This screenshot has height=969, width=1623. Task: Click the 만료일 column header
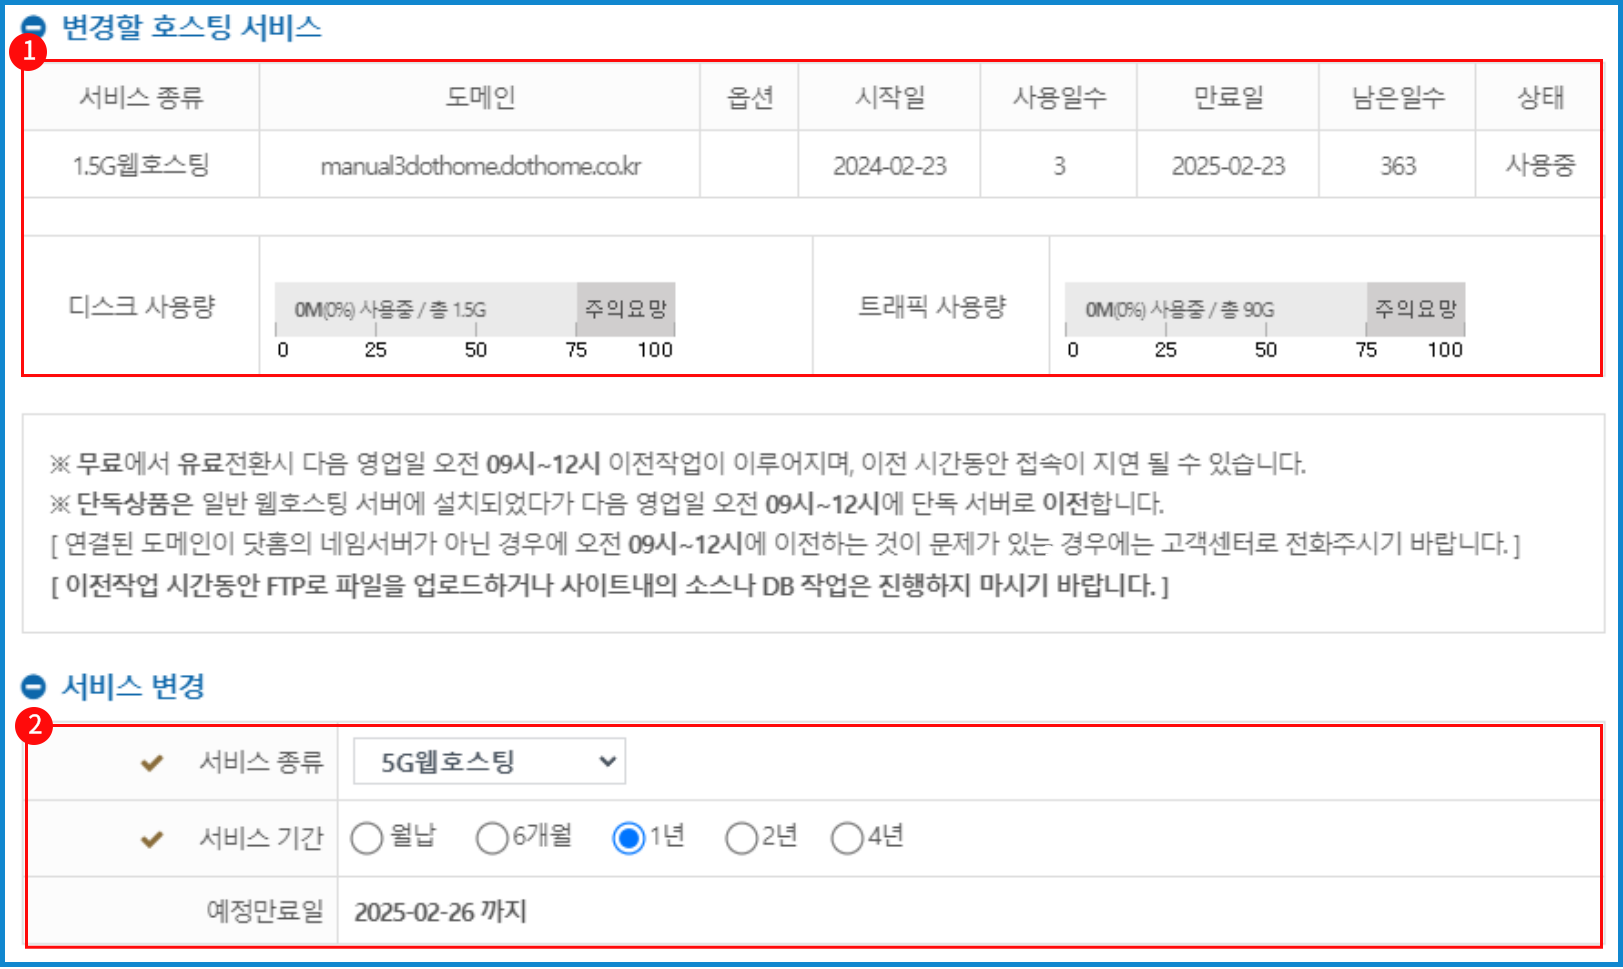(1228, 97)
